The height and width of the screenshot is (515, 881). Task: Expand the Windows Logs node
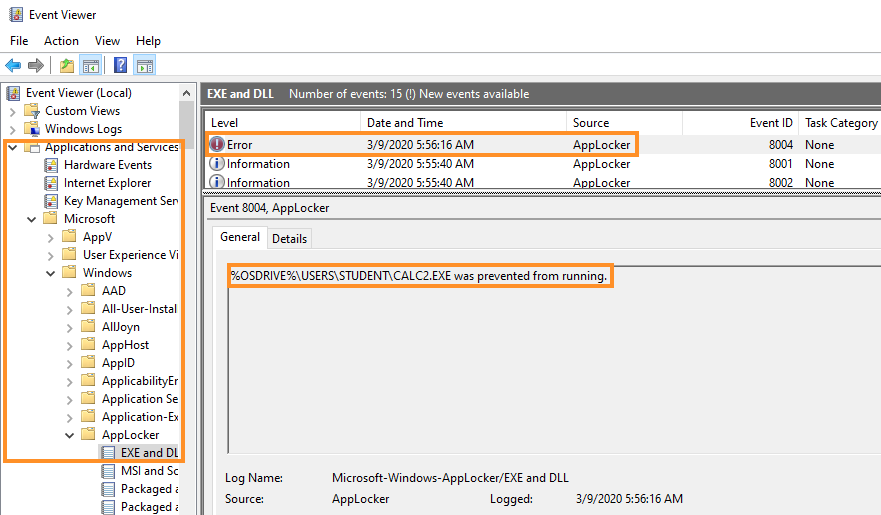point(13,130)
